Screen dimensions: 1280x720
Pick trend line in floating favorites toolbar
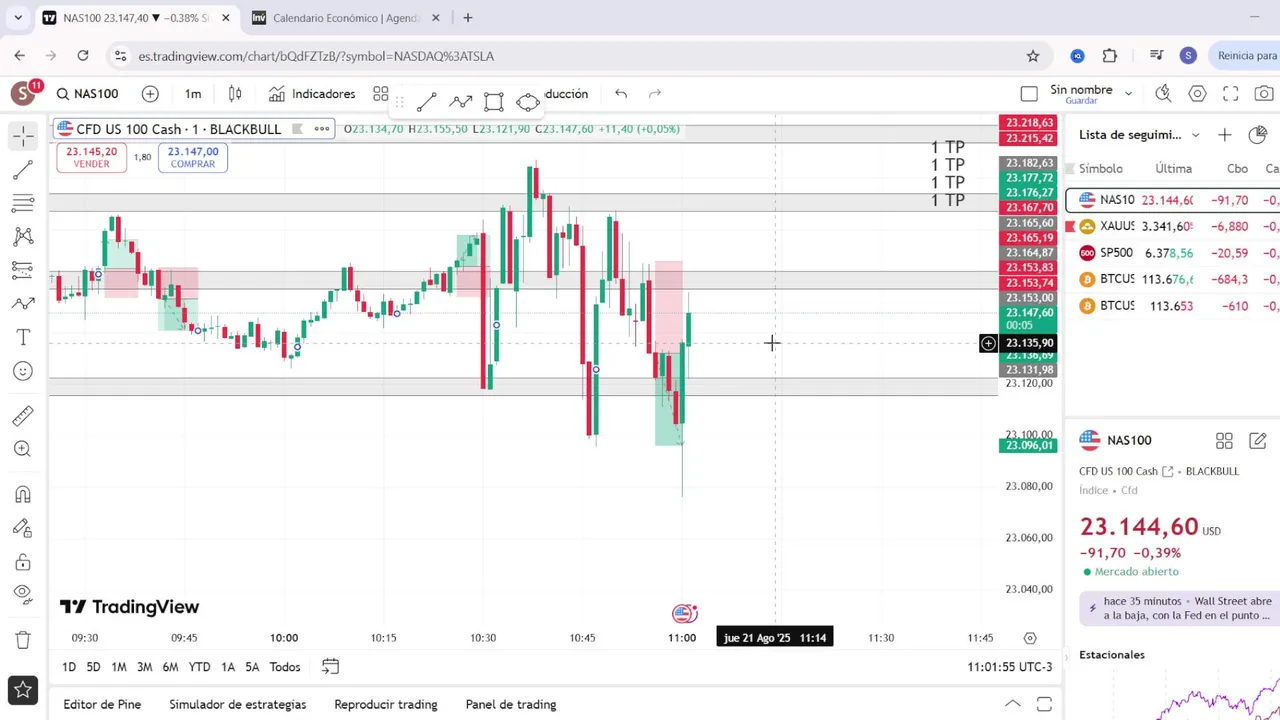pos(426,101)
